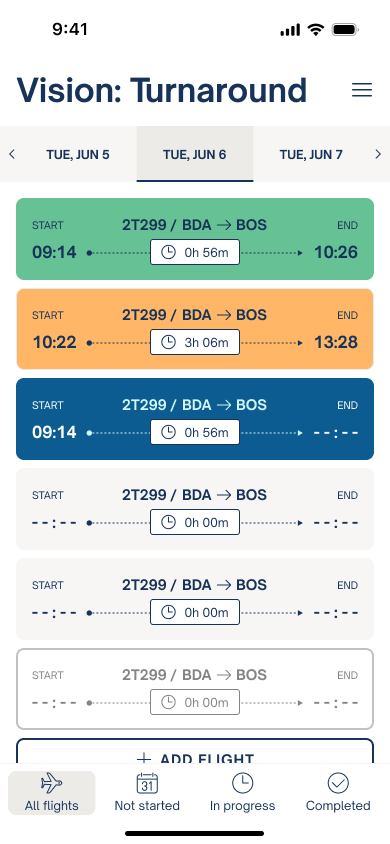
Task: Switch to TUE, JUN 5 tab
Action: point(77,154)
